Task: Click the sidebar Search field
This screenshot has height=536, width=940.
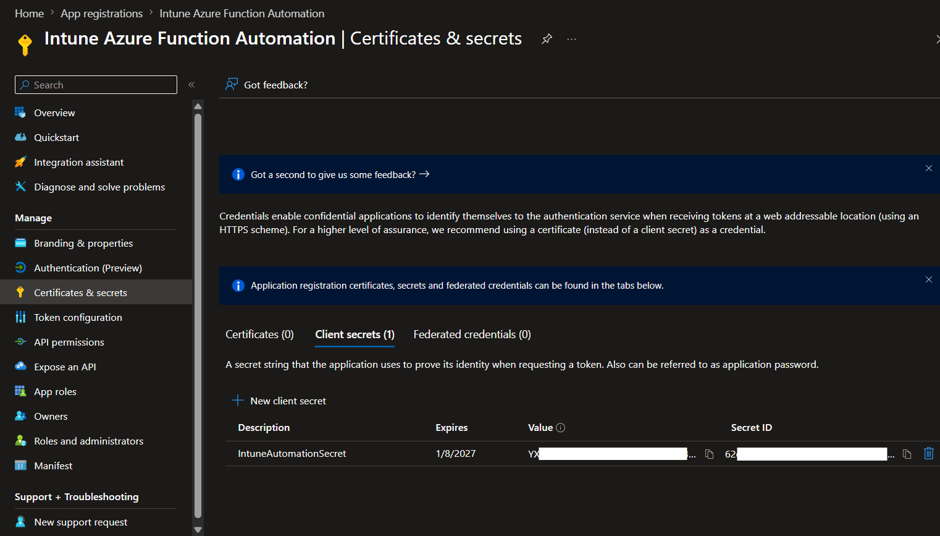Action: [96, 85]
